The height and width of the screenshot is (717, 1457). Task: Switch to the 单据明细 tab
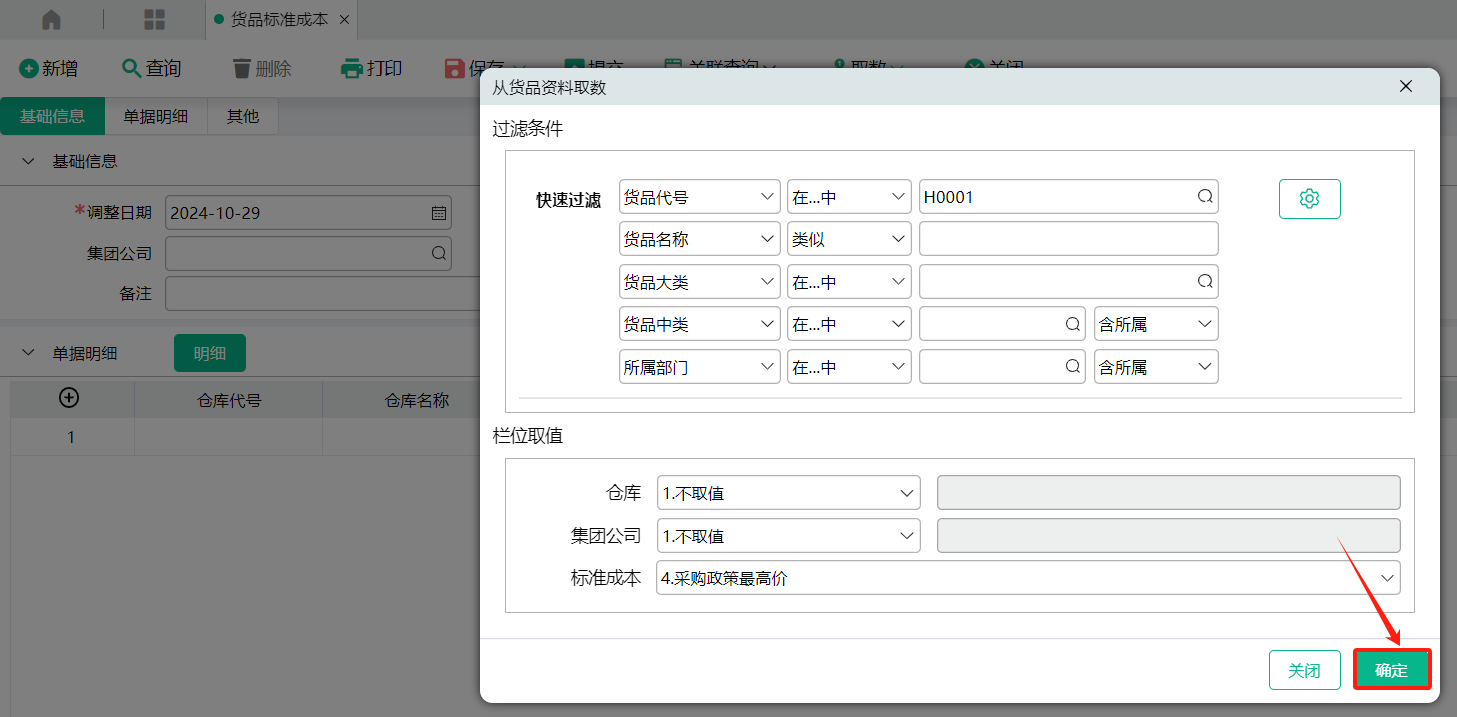155,117
